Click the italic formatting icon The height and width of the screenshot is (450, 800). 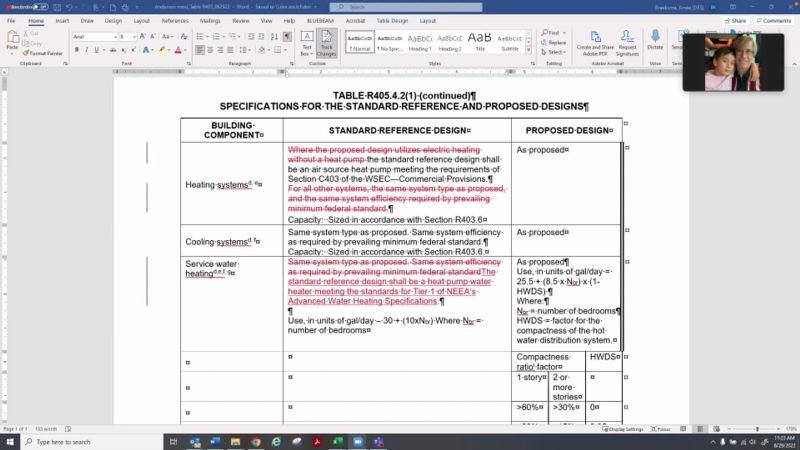coord(88,49)
